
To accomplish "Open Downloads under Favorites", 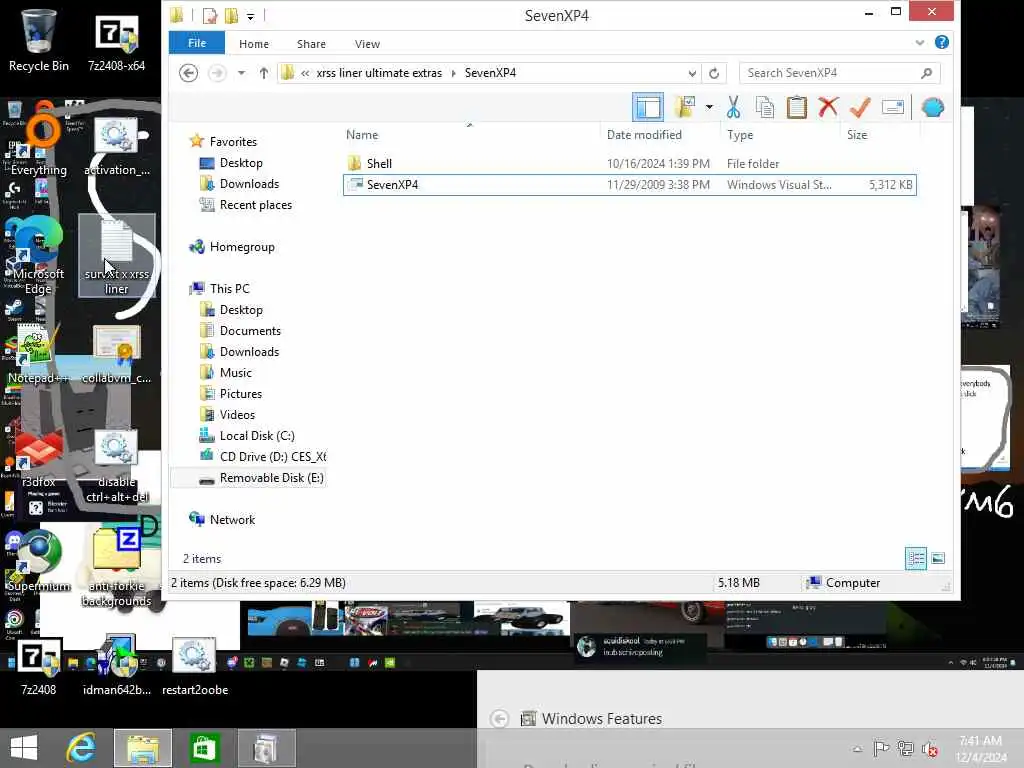I will tap(239, 184).
